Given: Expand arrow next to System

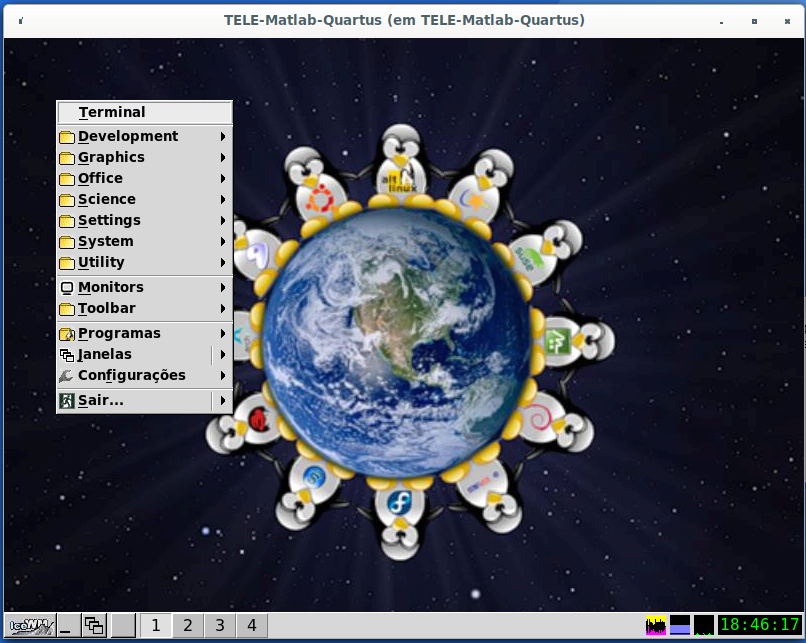Looking at the screenshot, I should 223,242.
